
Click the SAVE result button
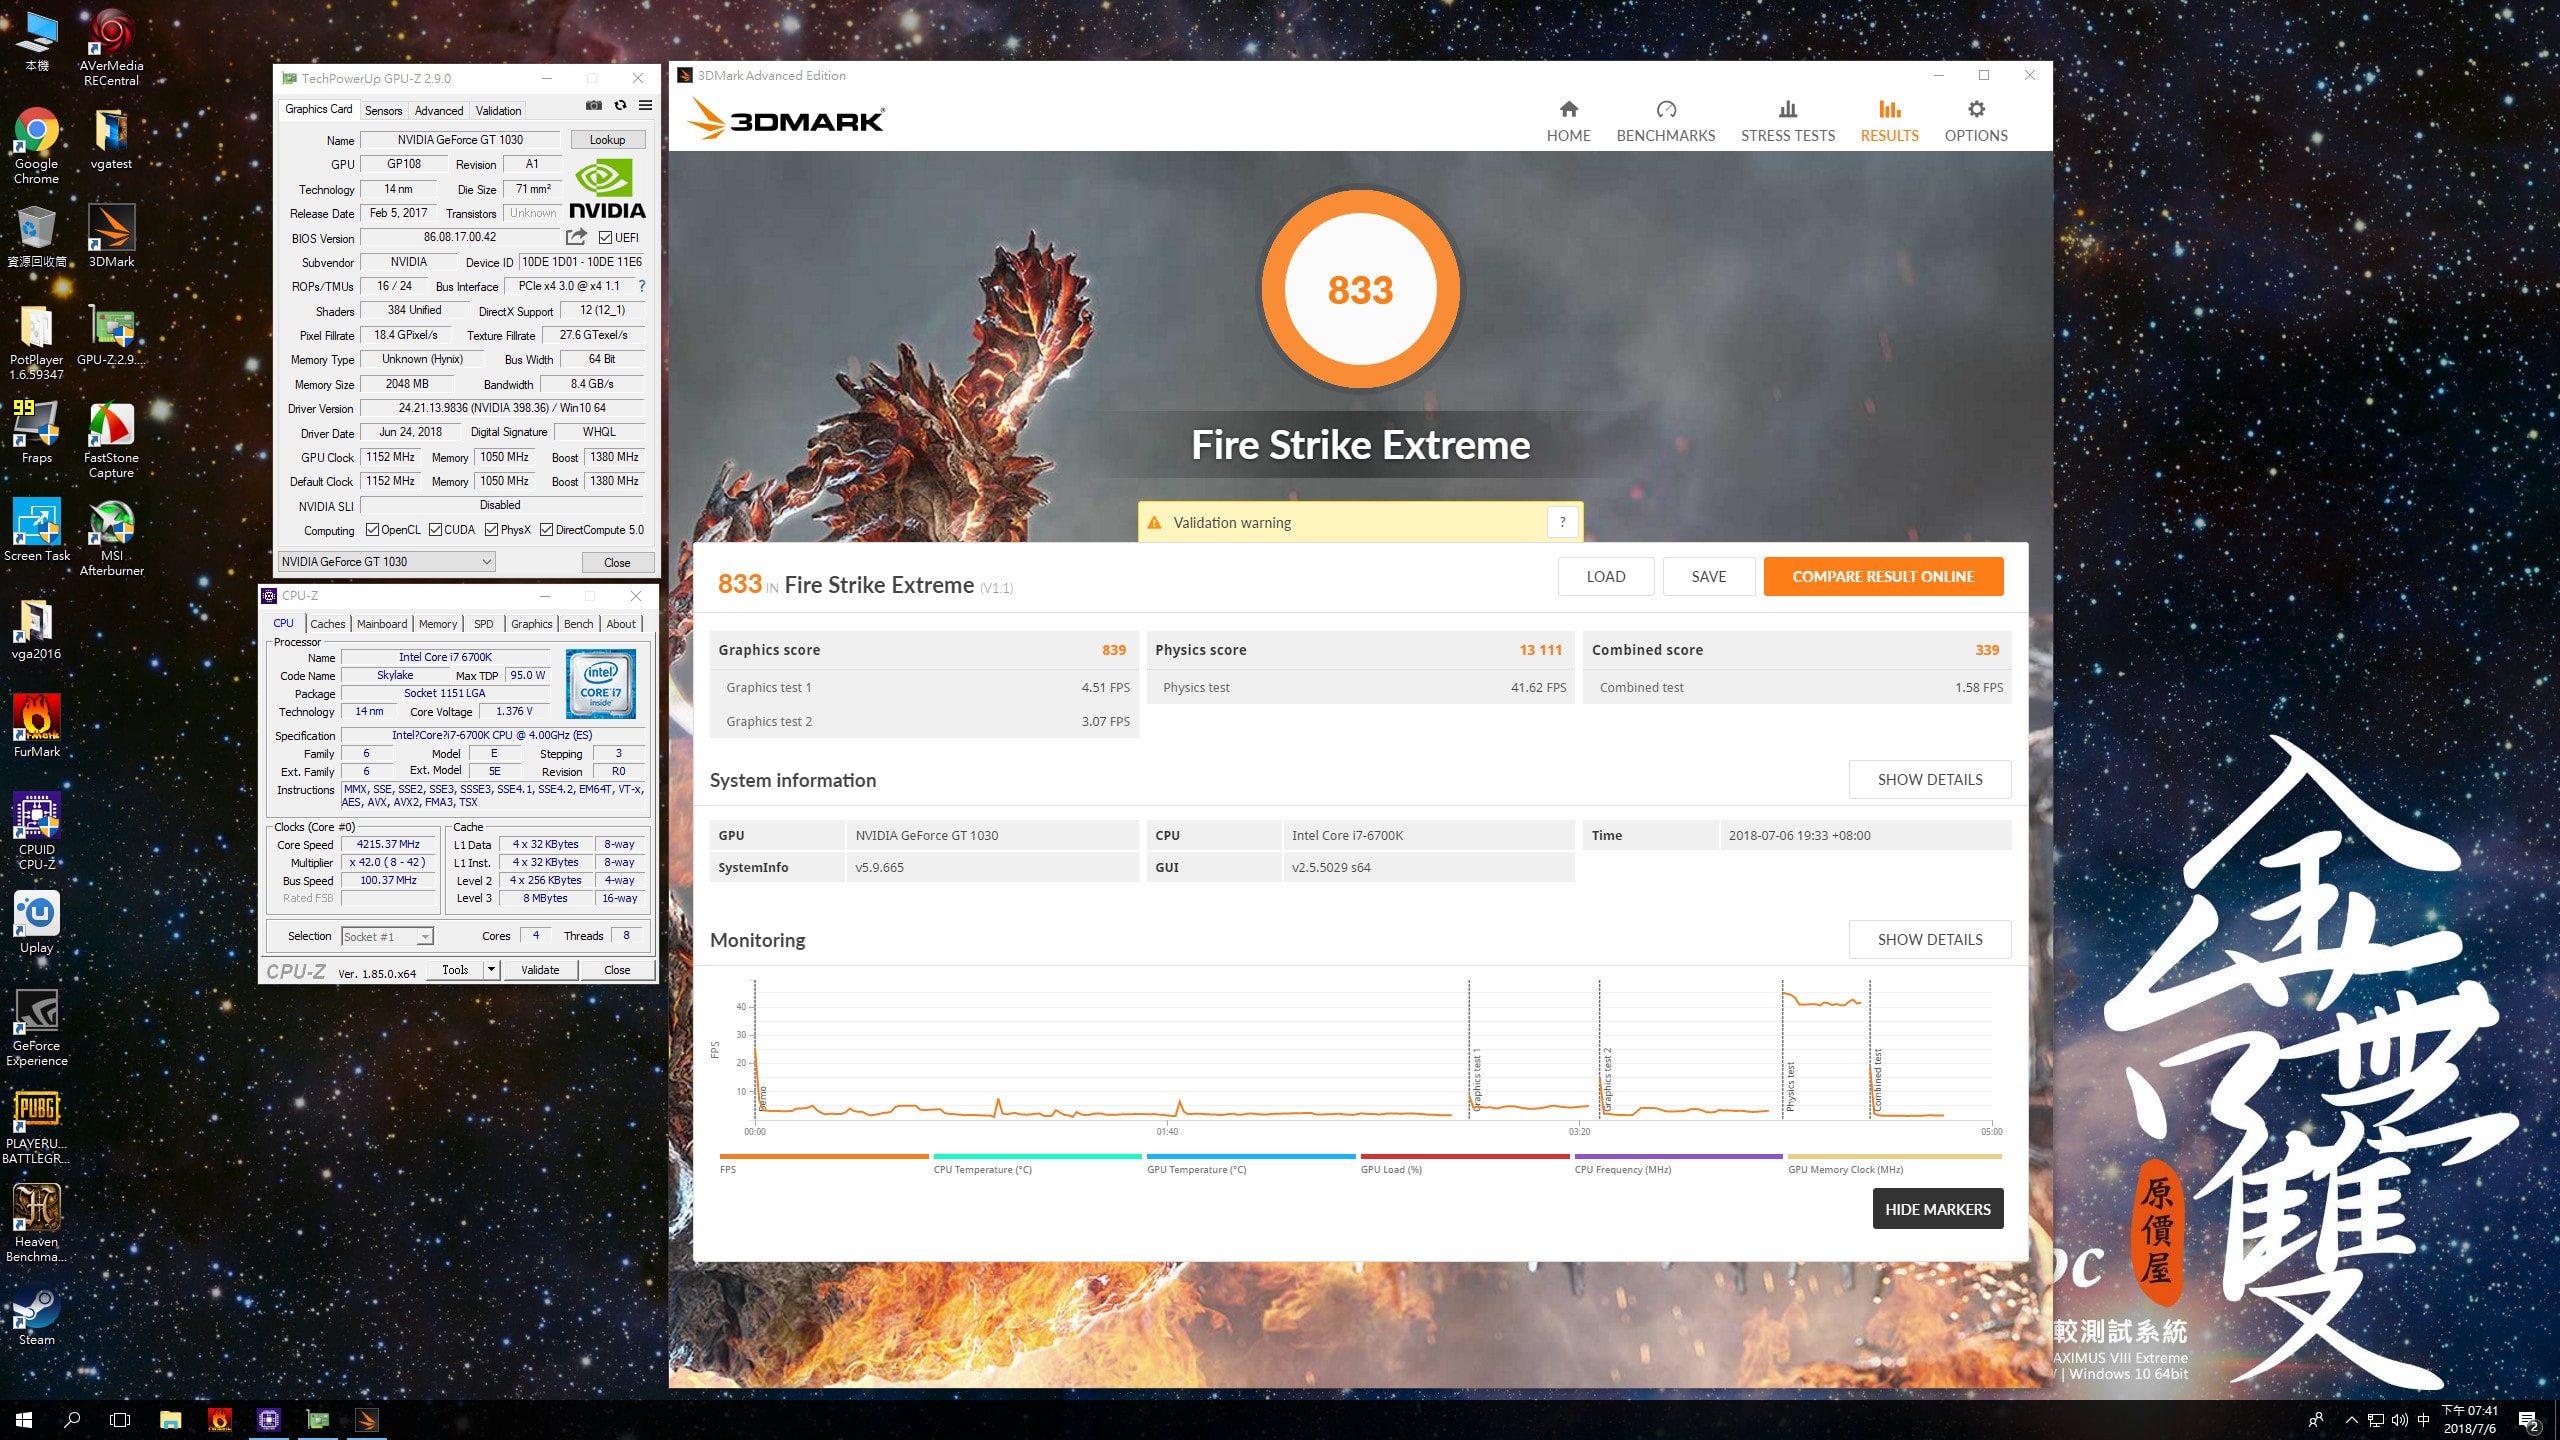point(1709,577)
